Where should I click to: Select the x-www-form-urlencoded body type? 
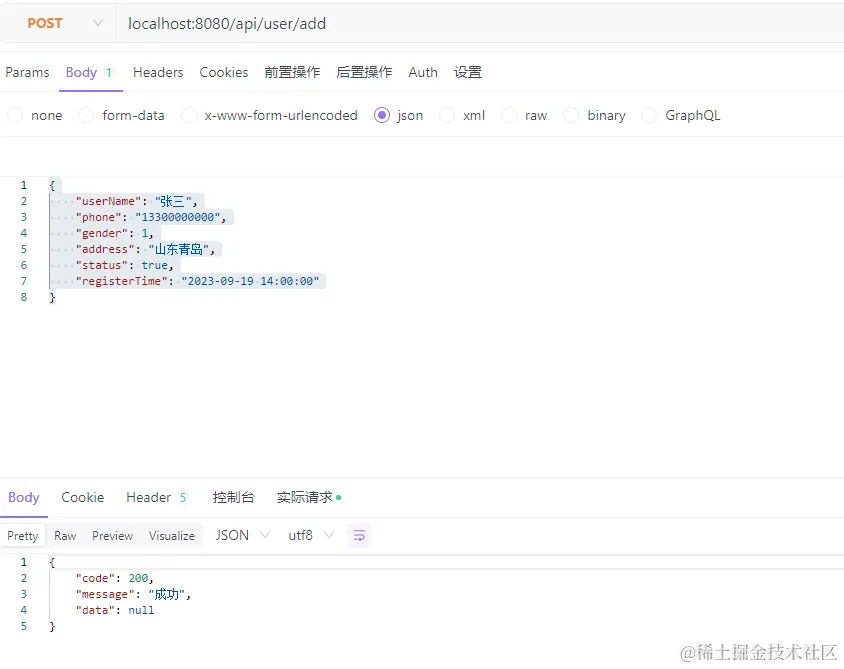tap(269, 115)
